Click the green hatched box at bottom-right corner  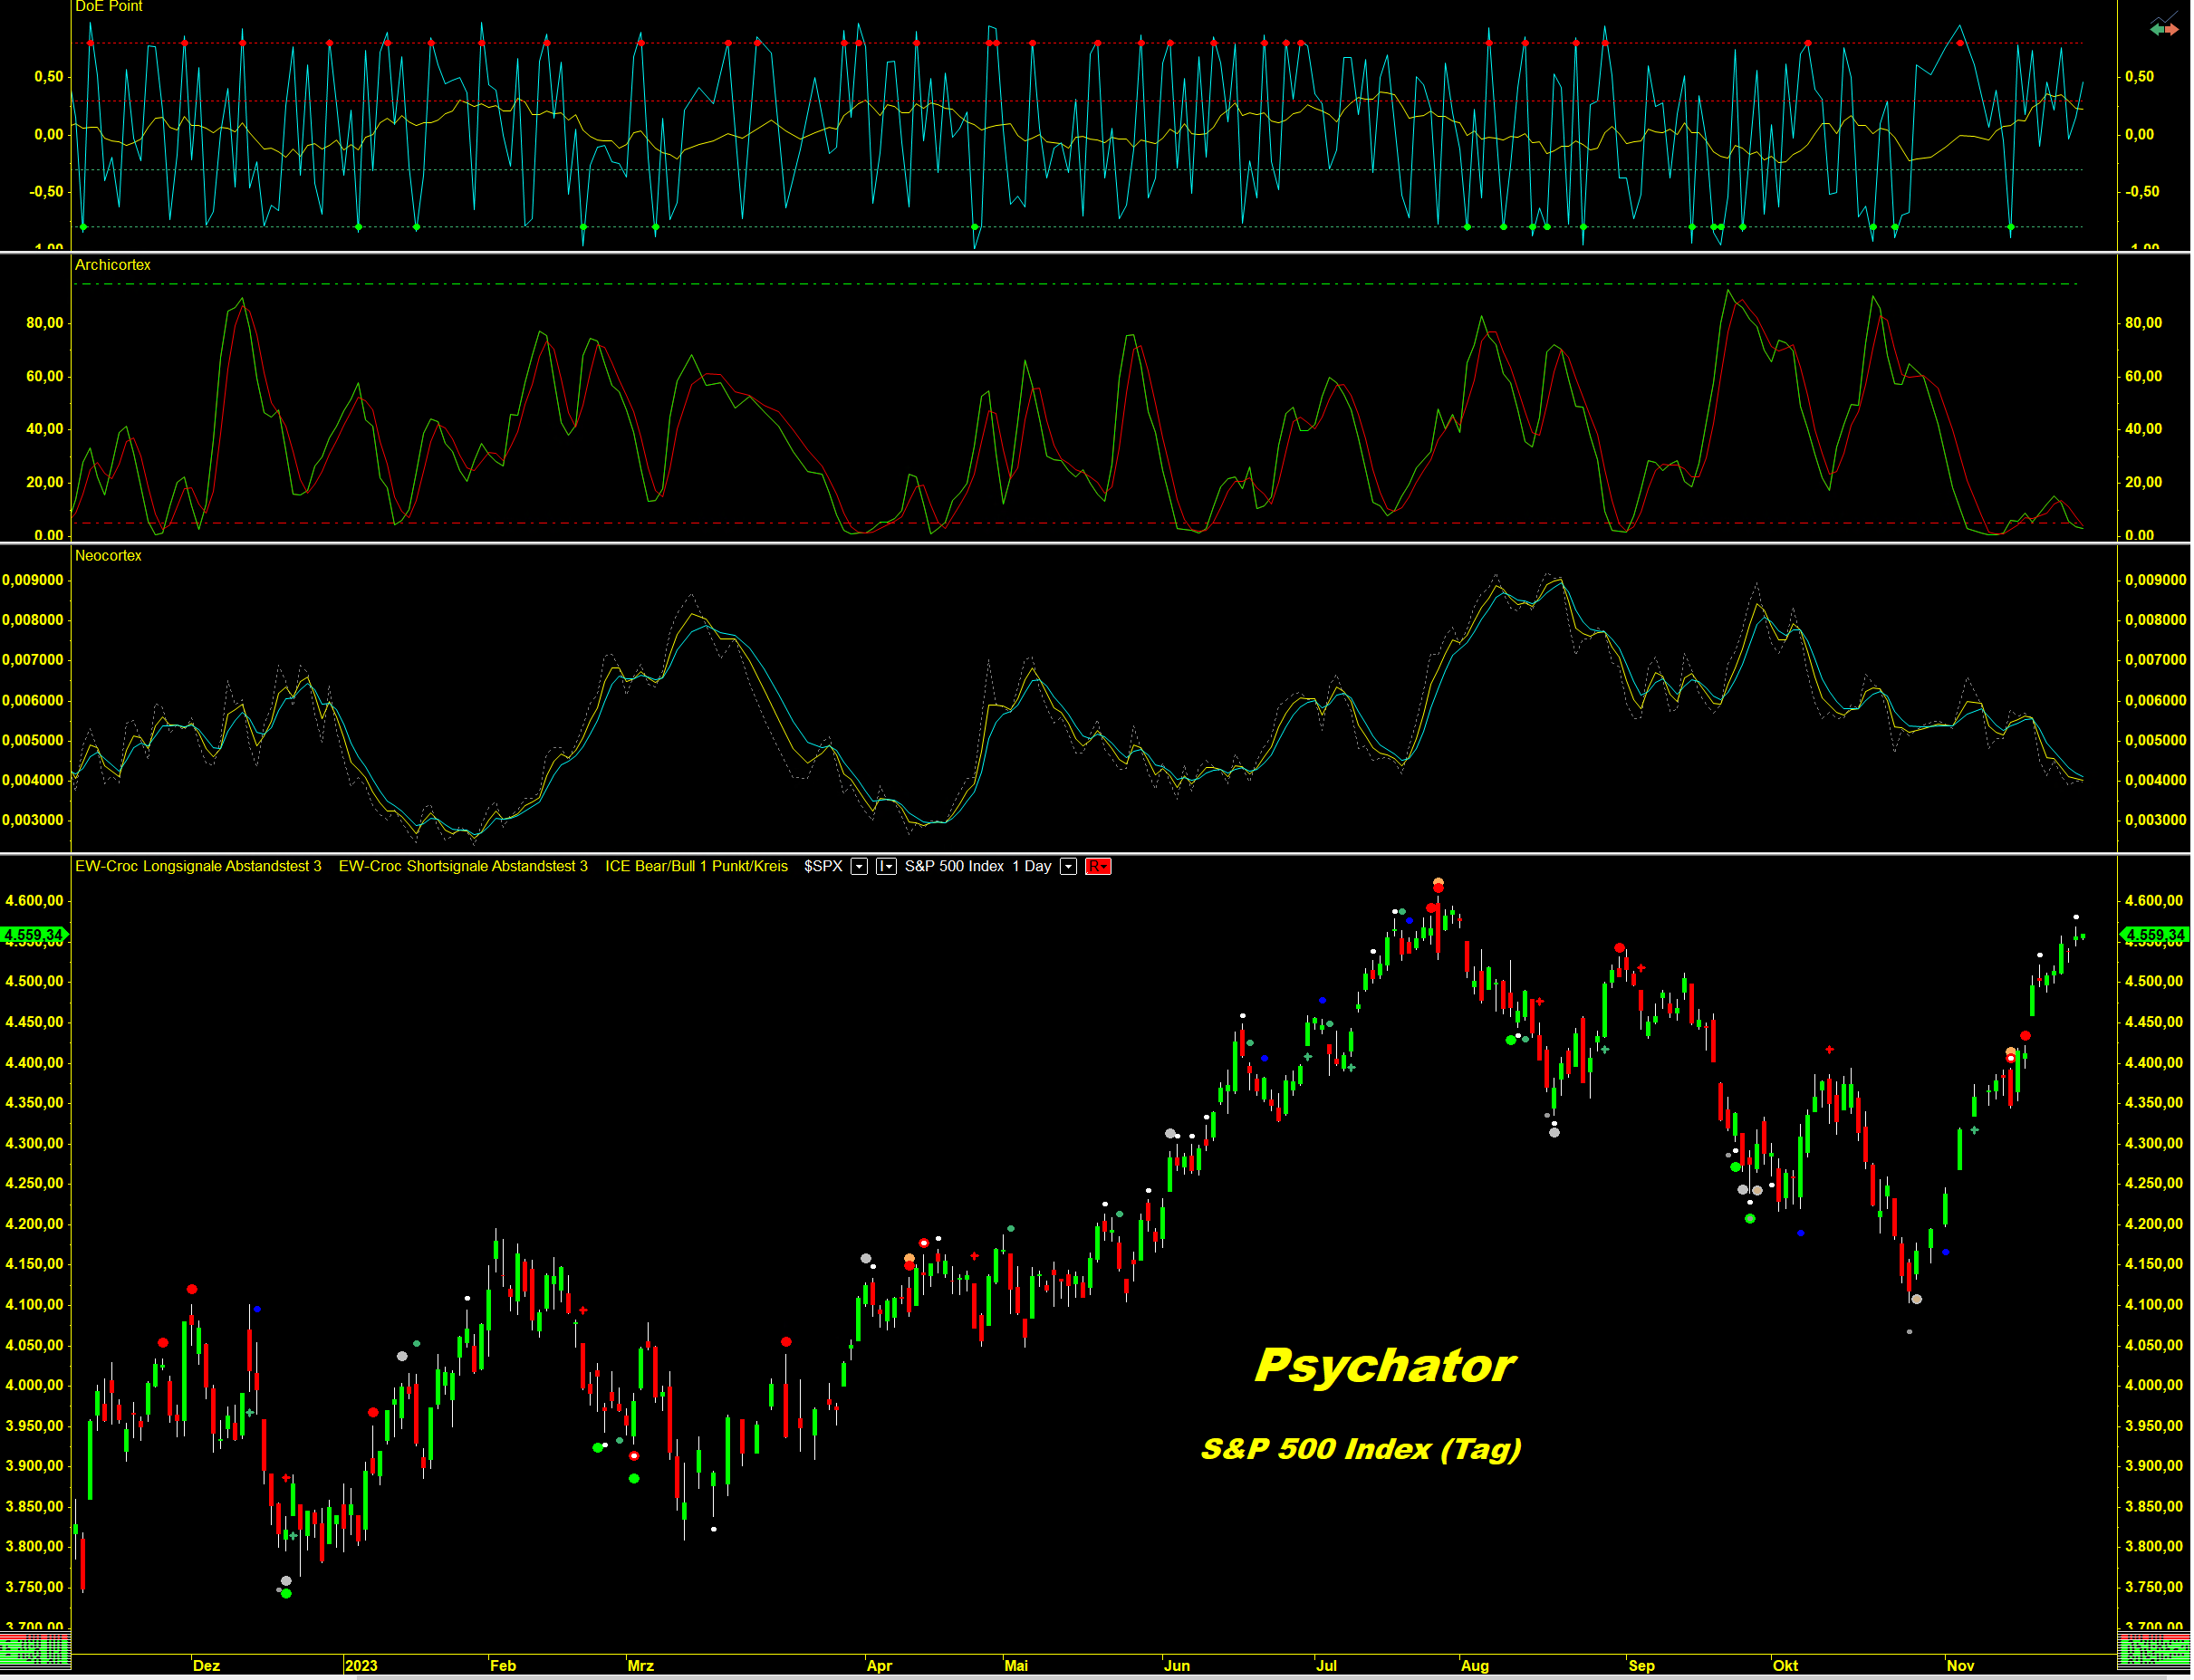point(2154,1650)
